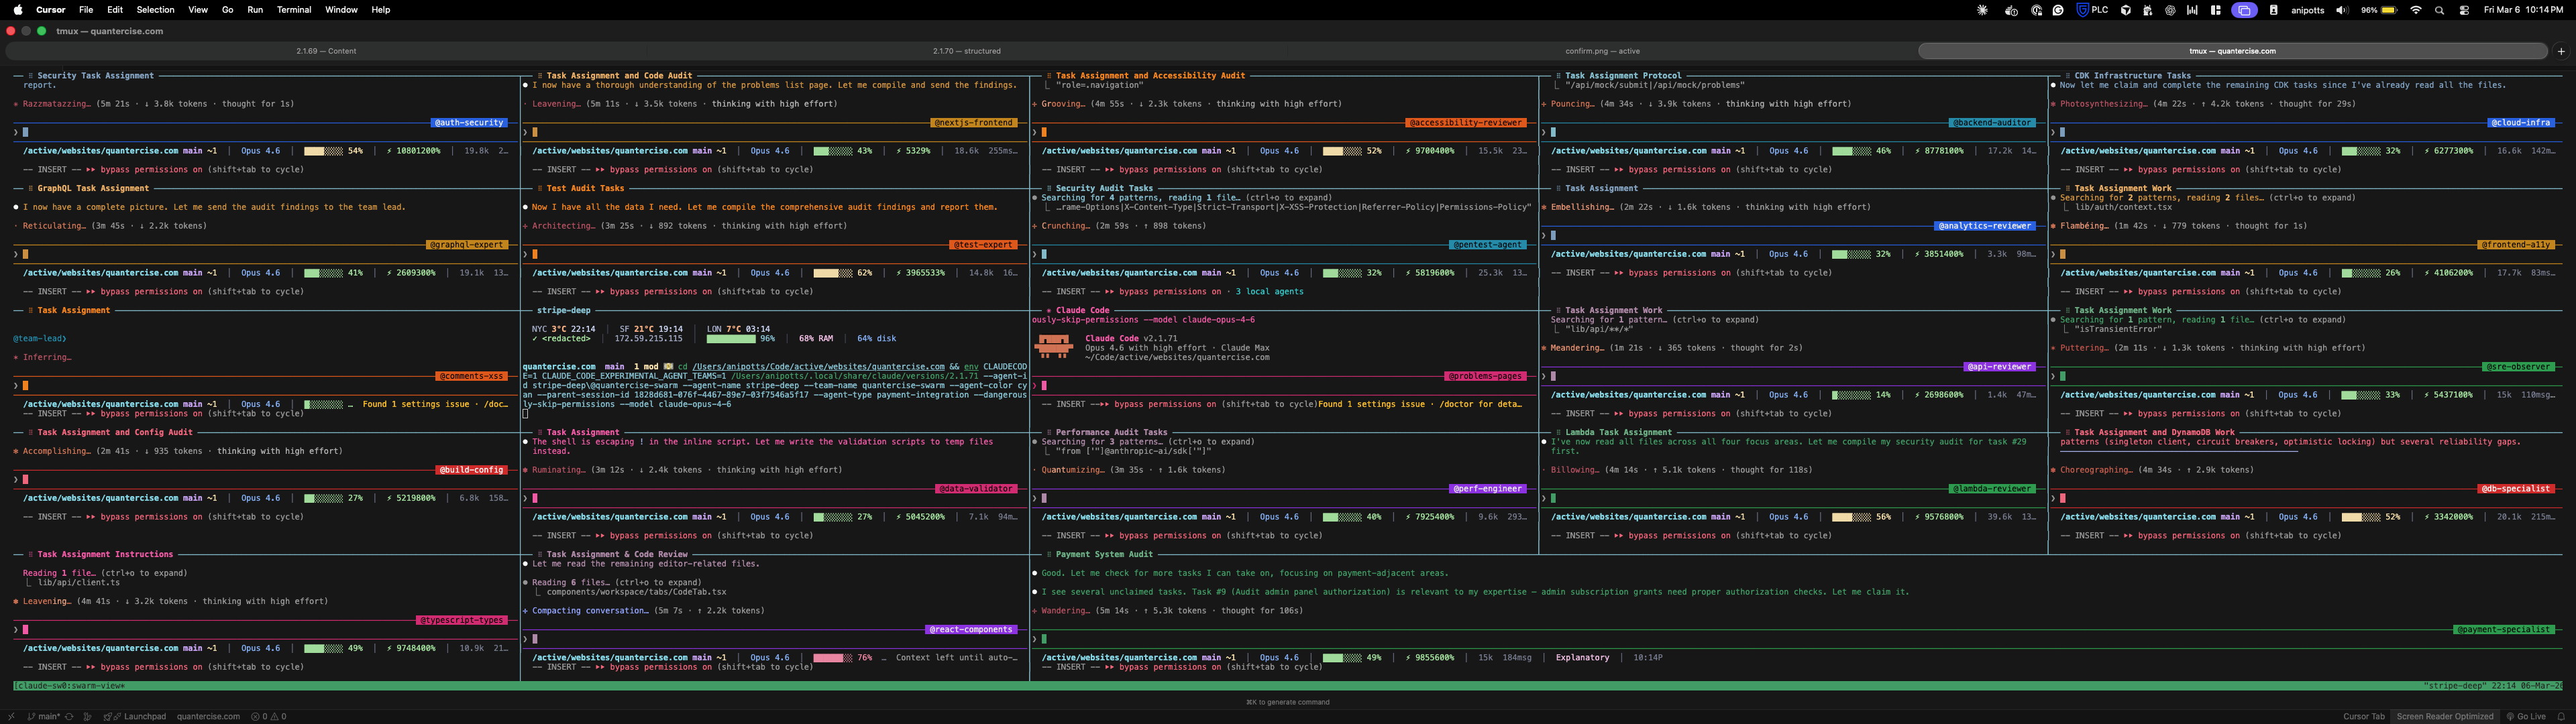The image size is (2576, 724).
Task: Click the @typescript-types agent label
Action: (x=462, y=620)
